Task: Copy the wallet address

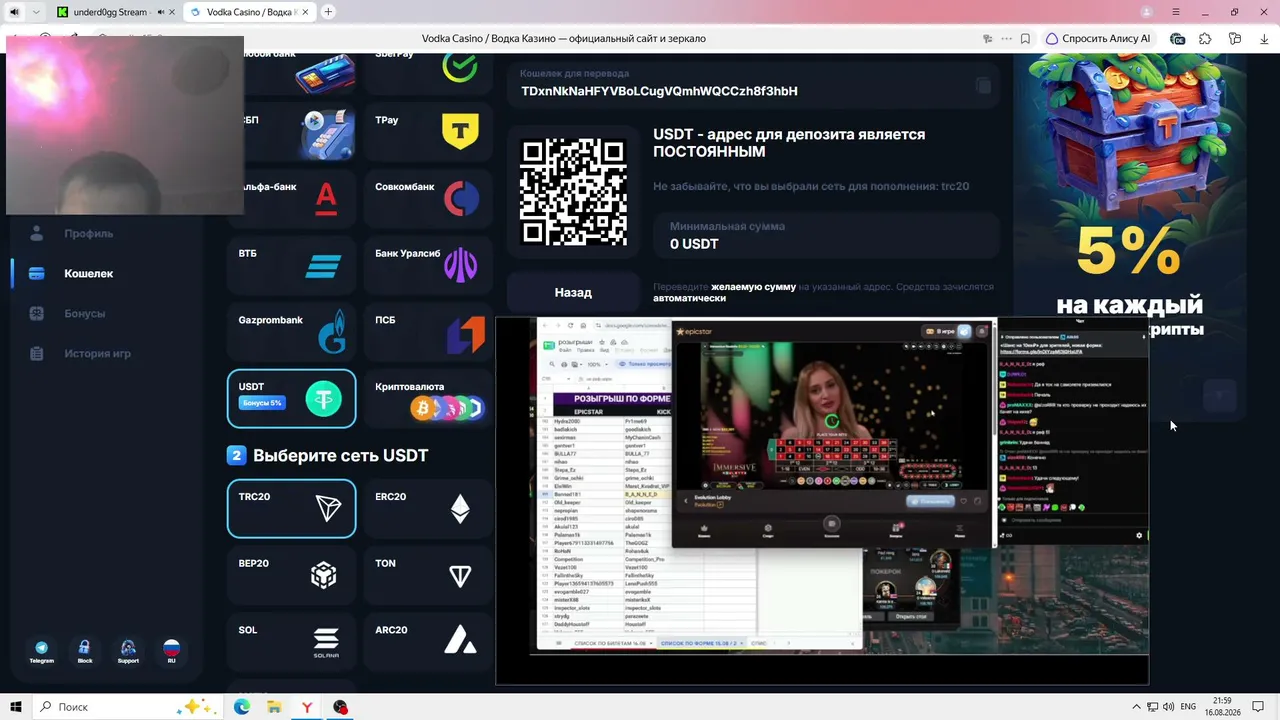Action: (x=983, y=86)
